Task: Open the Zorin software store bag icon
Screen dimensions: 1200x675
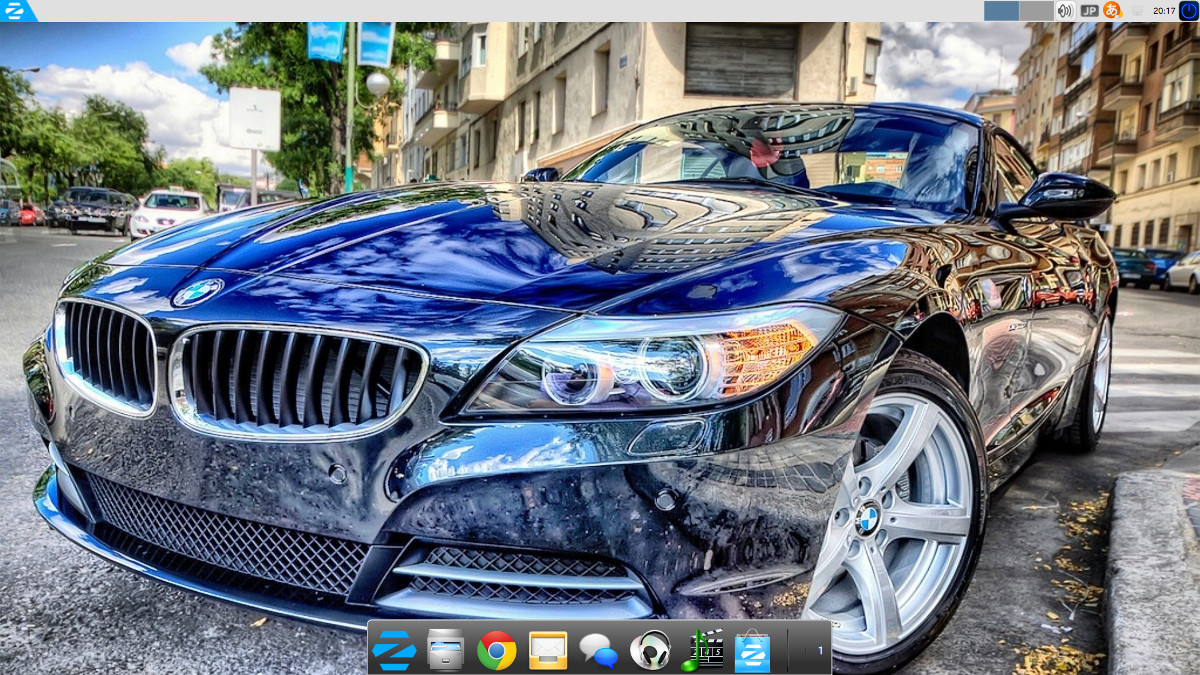Action: click(x=753, y=650)
